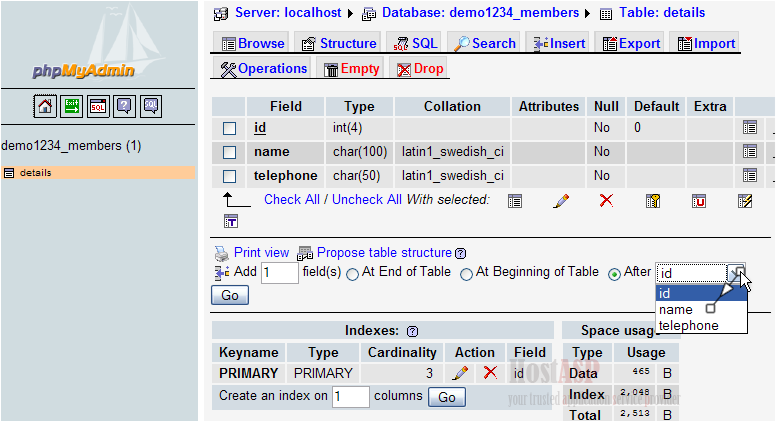Click pencil change icon for selected fields
This screenshot has height=422, width=776.
[561, 200]
